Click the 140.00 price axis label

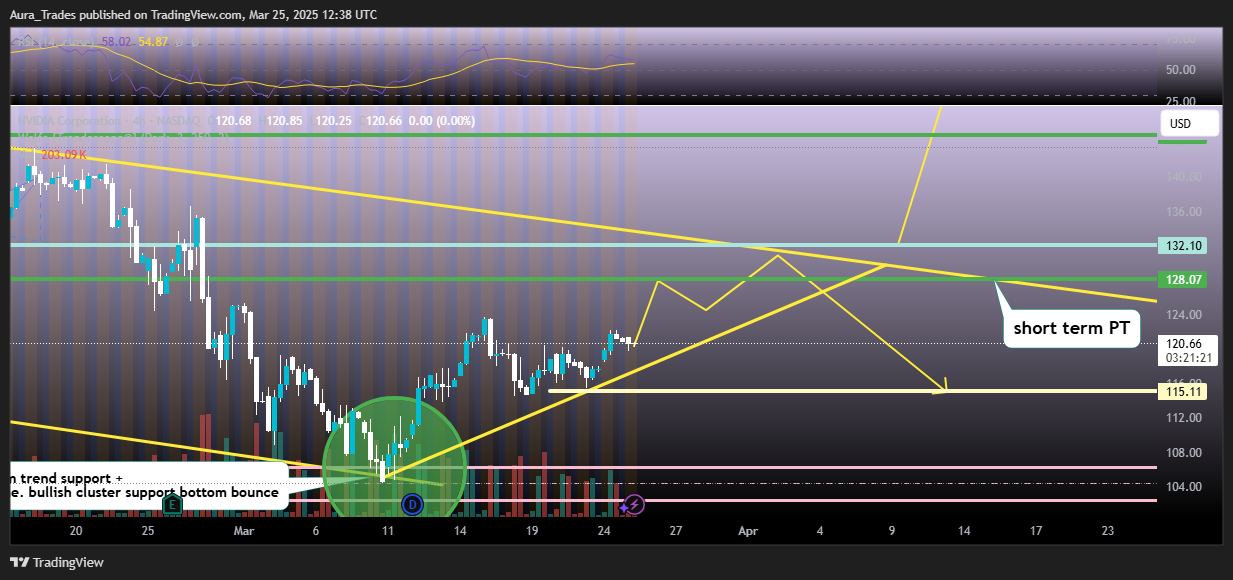point(1183,177)
